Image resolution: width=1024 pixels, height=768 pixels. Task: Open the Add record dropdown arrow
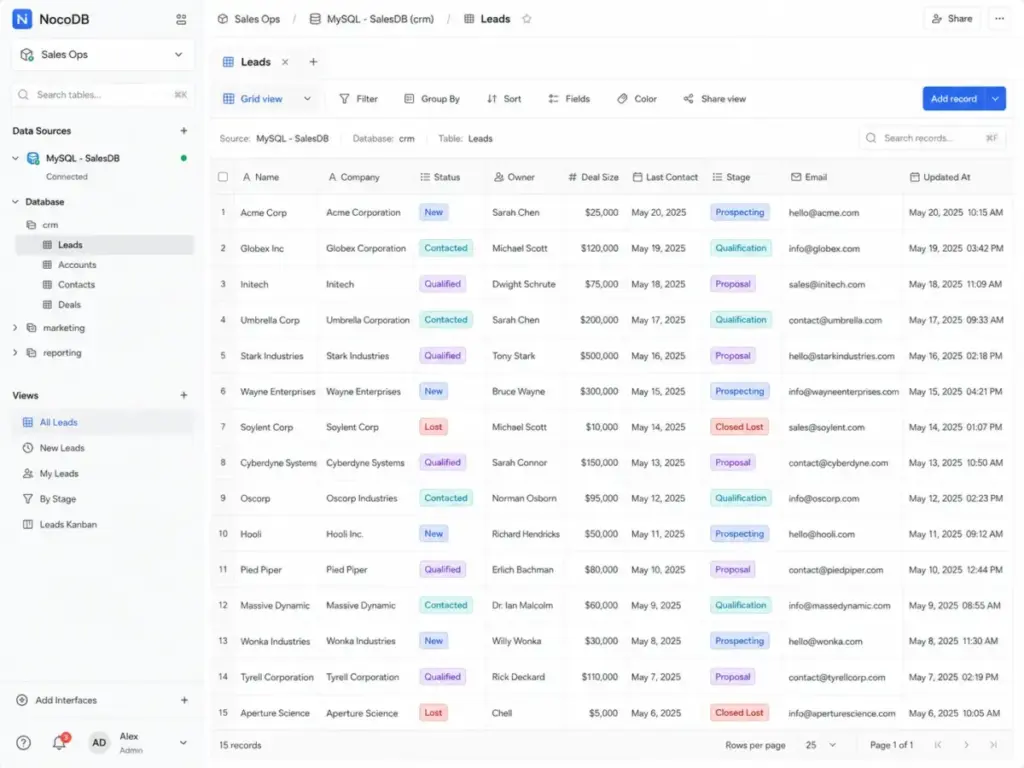pos(995,99)
